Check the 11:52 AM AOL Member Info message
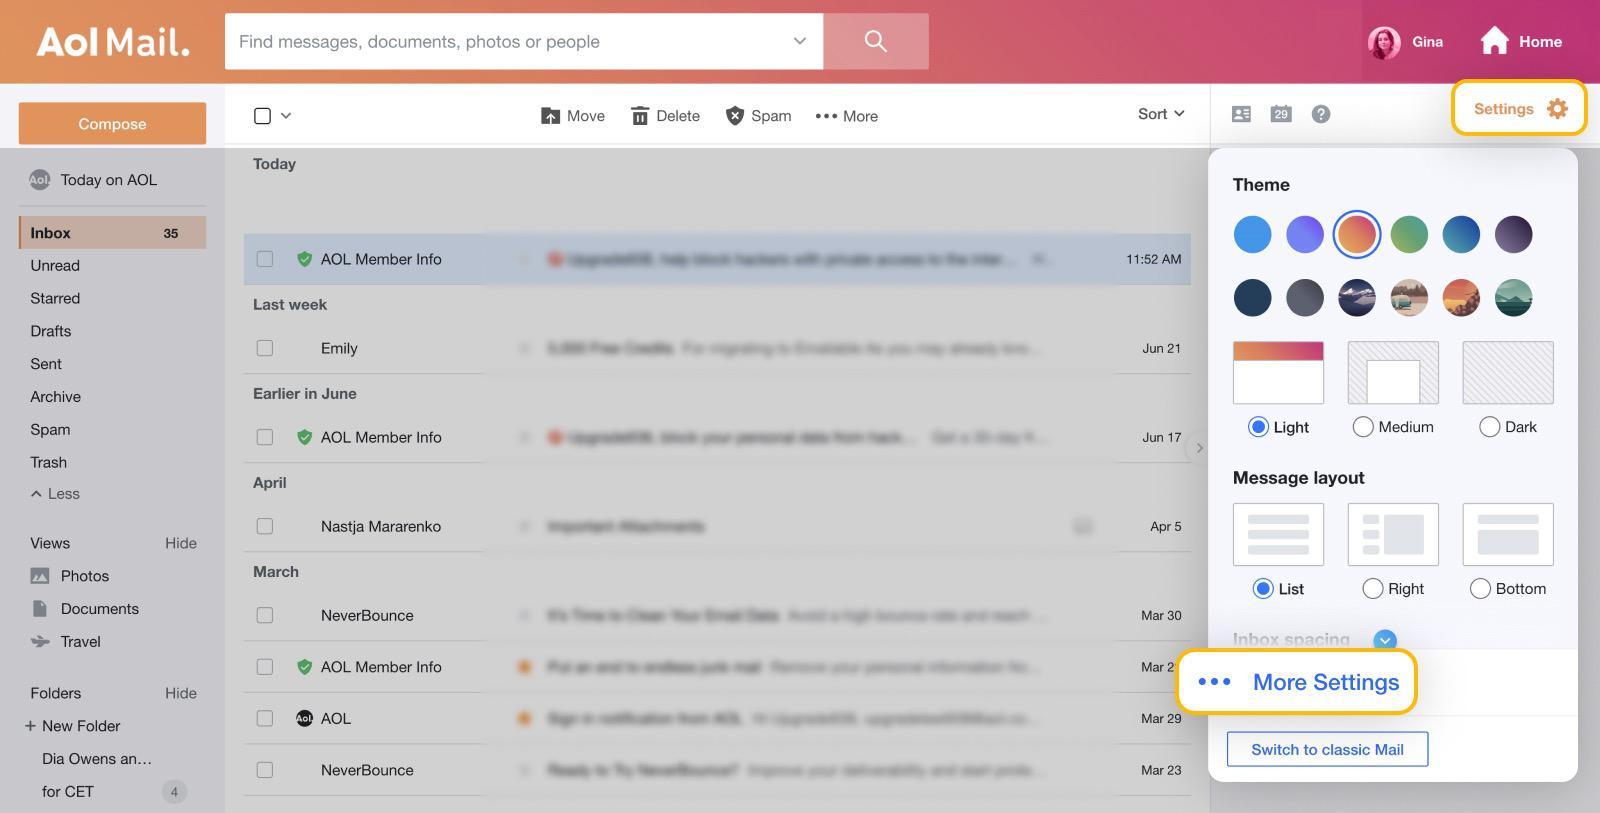1600x813 pixels. click(x=265, y=259)
